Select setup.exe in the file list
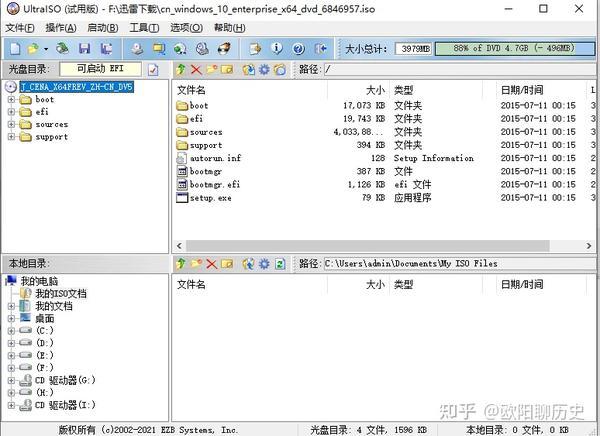Screen dimensions: 600x436 point(210,198)
